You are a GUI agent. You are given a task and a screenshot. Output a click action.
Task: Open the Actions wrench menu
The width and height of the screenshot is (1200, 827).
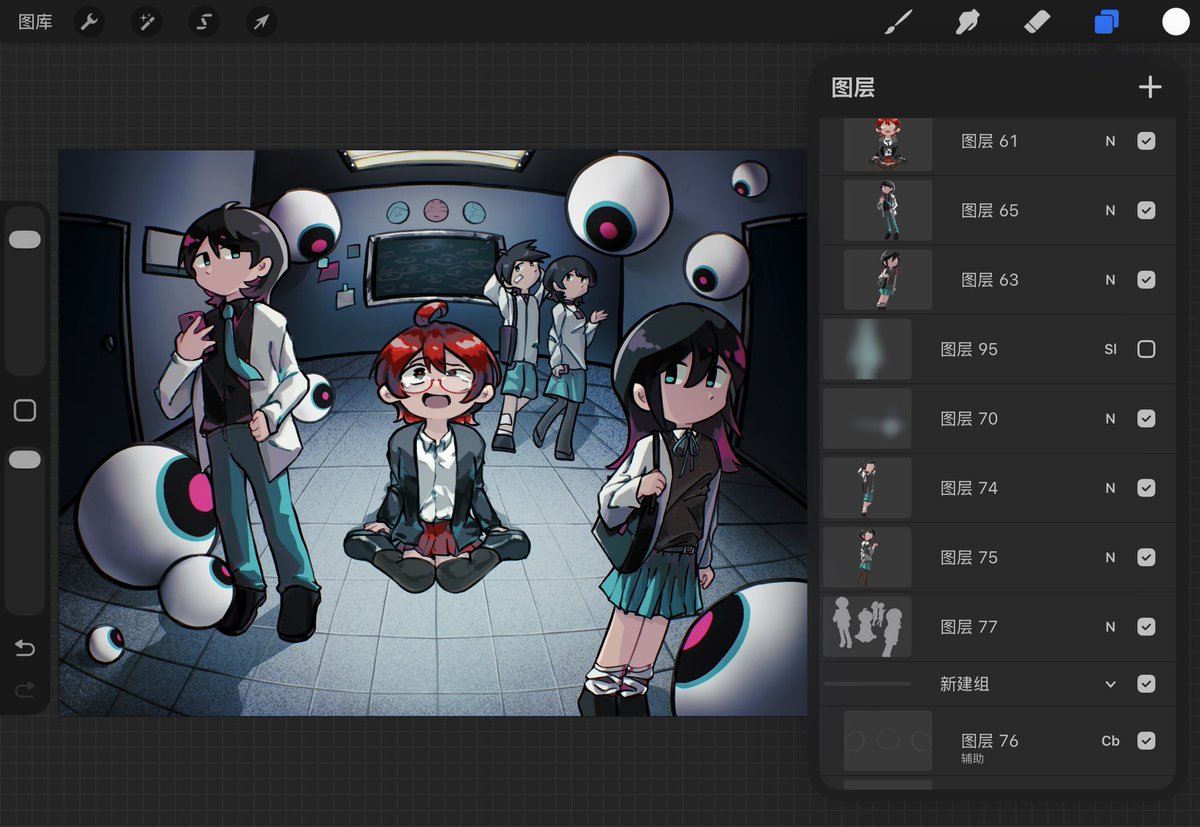point(90,22)
